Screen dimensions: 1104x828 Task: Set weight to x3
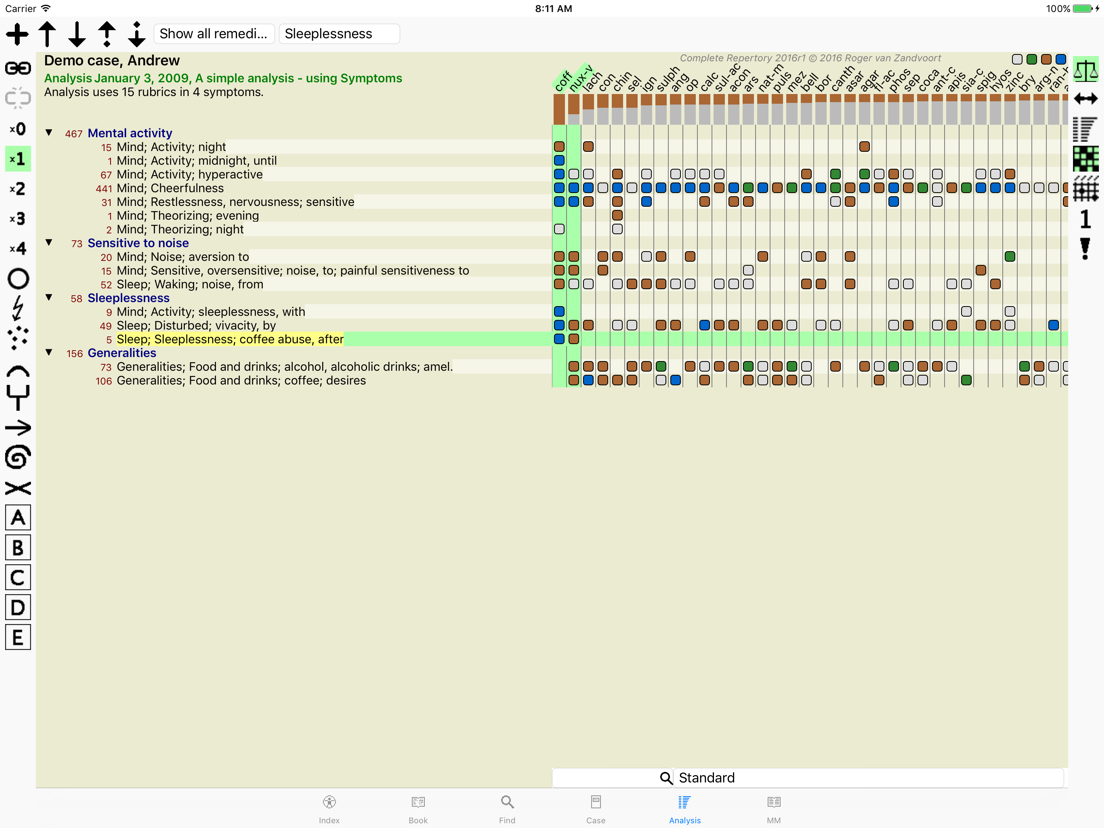pyautogui.click(x=18, y=219)
